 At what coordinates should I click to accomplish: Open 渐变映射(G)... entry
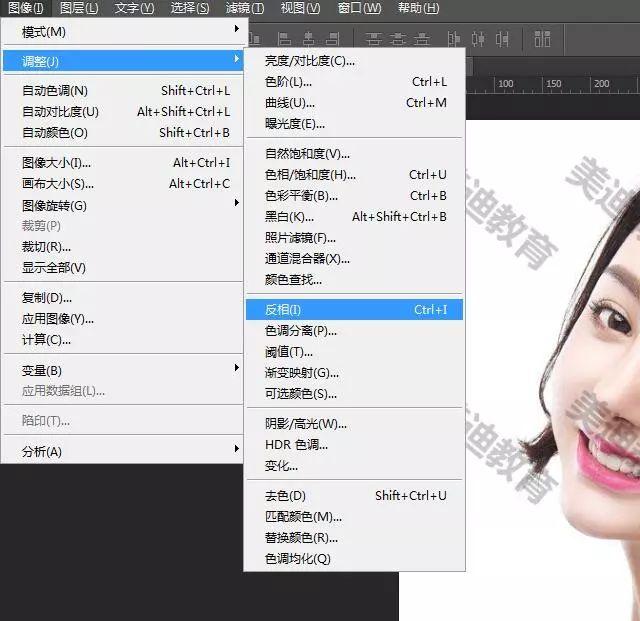click(x=354, y=373)
